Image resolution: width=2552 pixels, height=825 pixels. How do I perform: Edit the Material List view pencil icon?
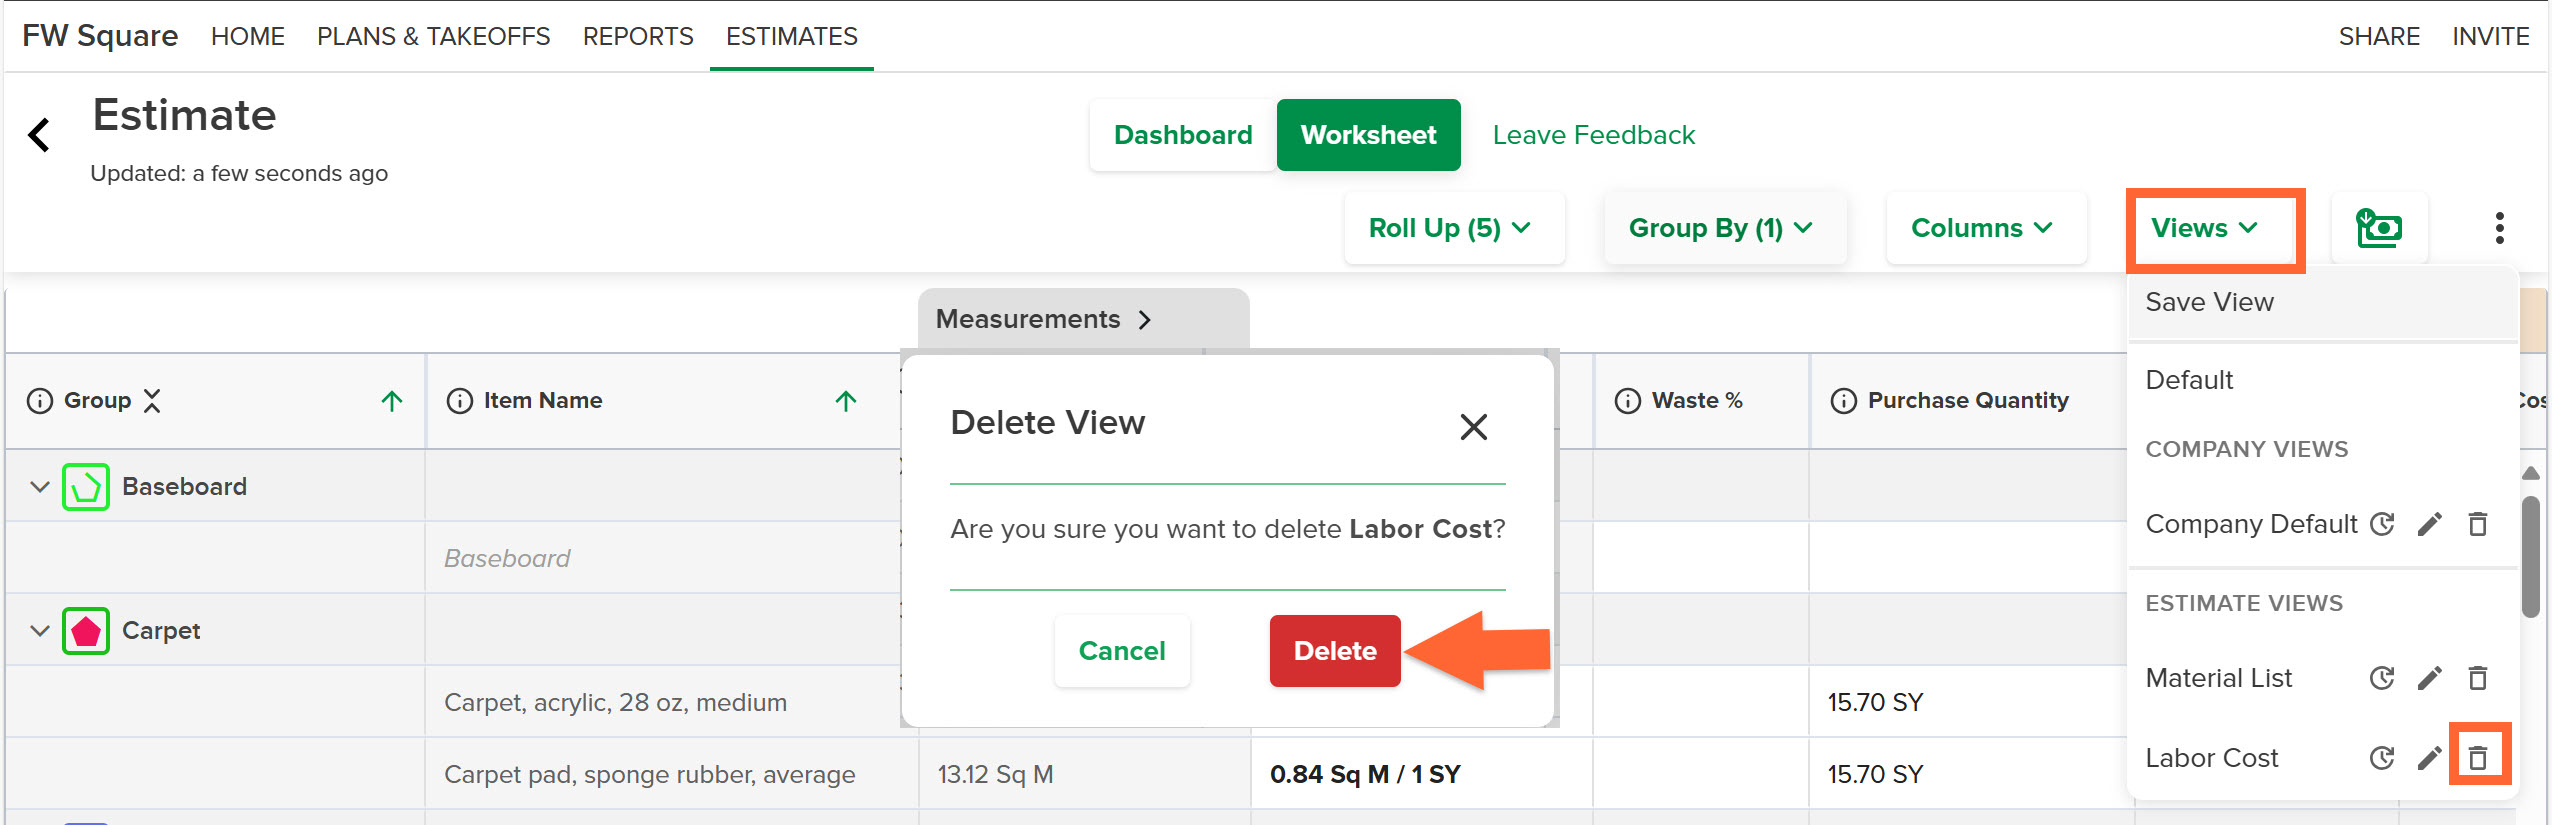[x=2429, y=678]
